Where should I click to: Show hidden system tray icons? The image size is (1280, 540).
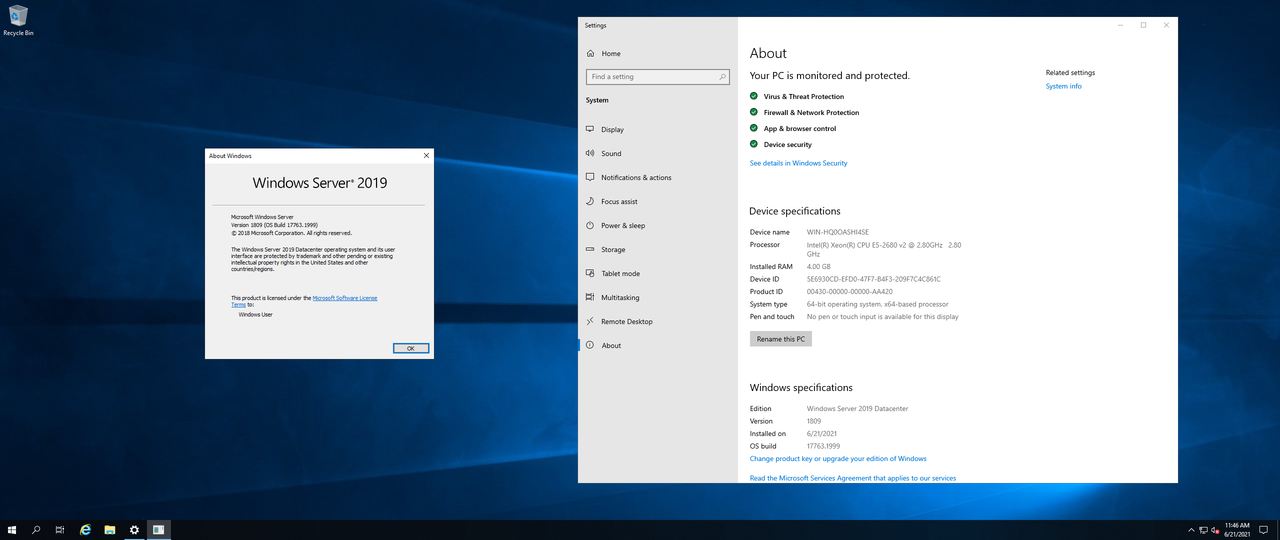1189,529
